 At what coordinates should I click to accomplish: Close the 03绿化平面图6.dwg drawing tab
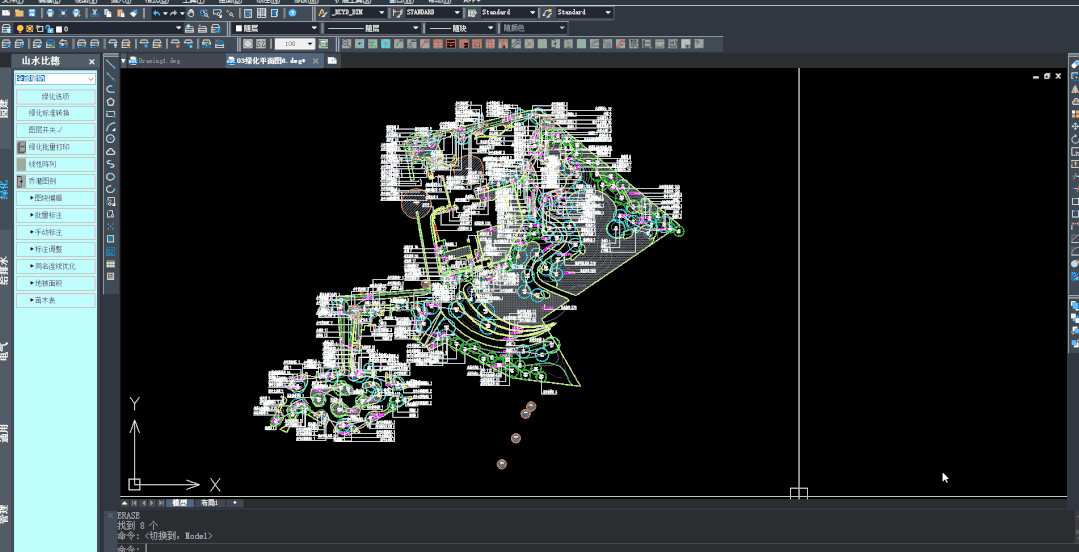tap(314, 61)
